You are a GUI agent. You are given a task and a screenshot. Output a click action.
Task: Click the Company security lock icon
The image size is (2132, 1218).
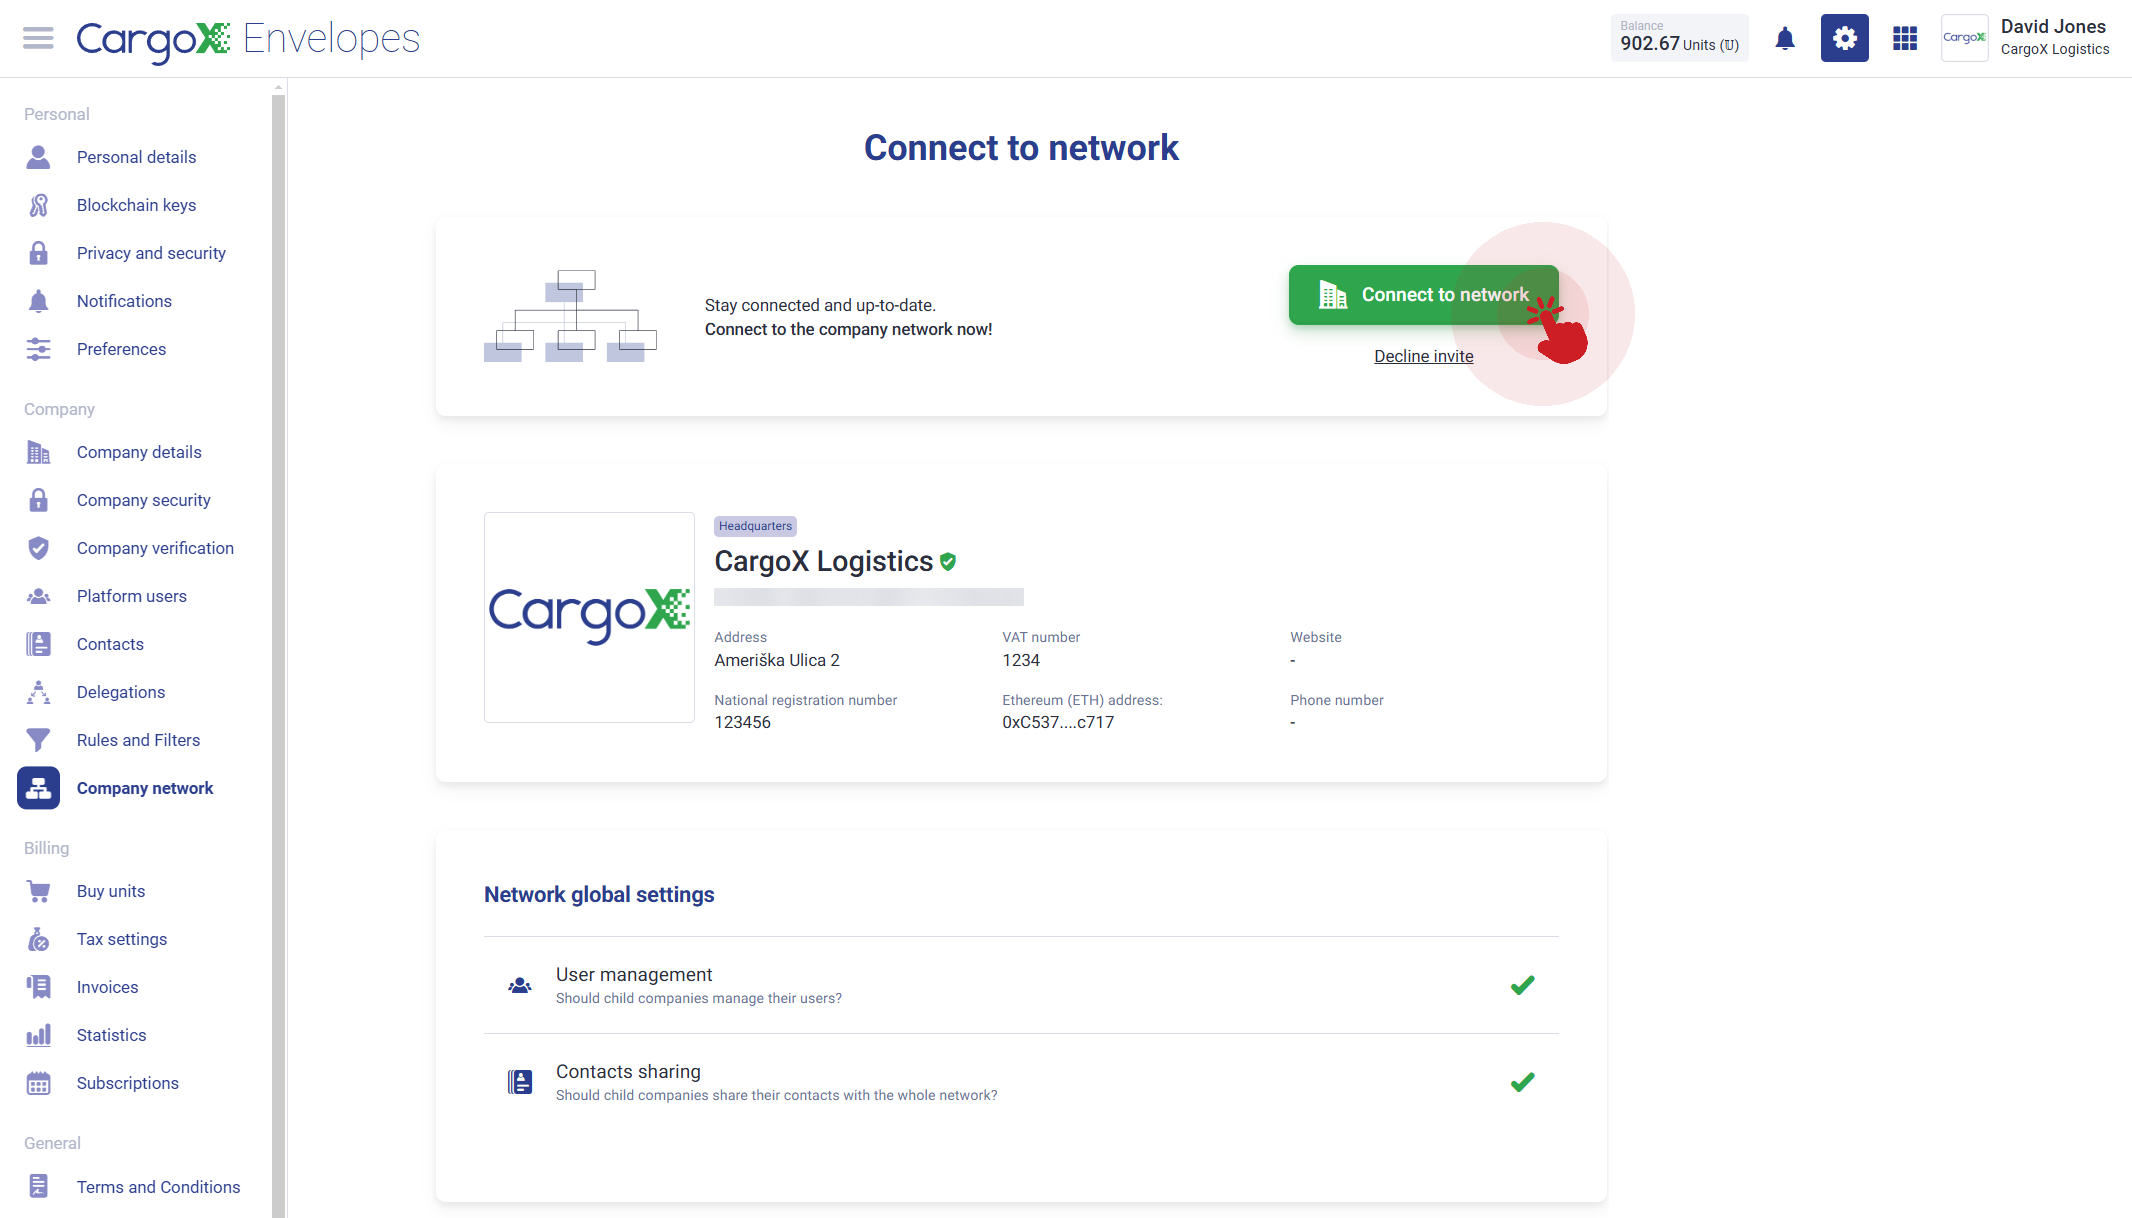click(x=38, y=500)
